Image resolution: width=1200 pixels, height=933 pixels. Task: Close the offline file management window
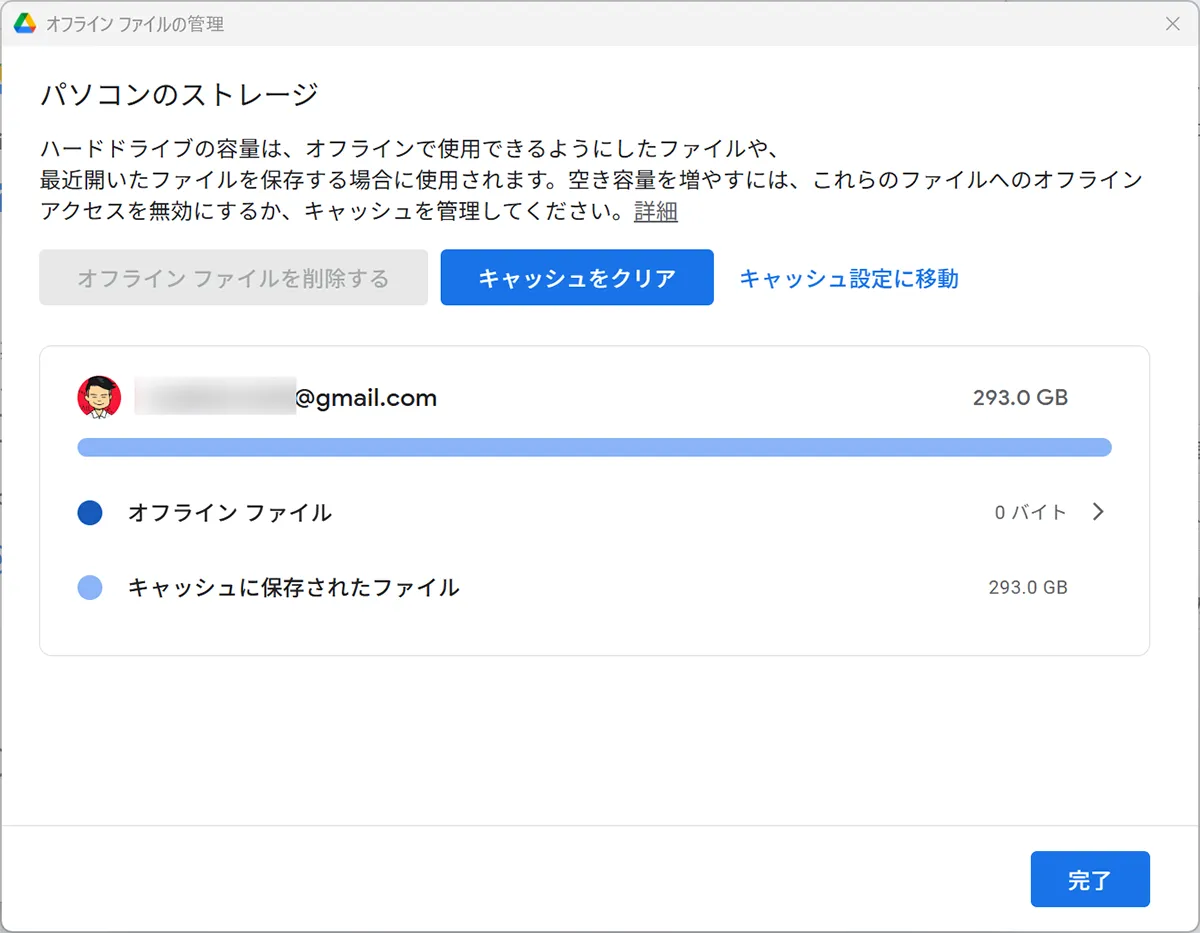[x=1173, y=24]
